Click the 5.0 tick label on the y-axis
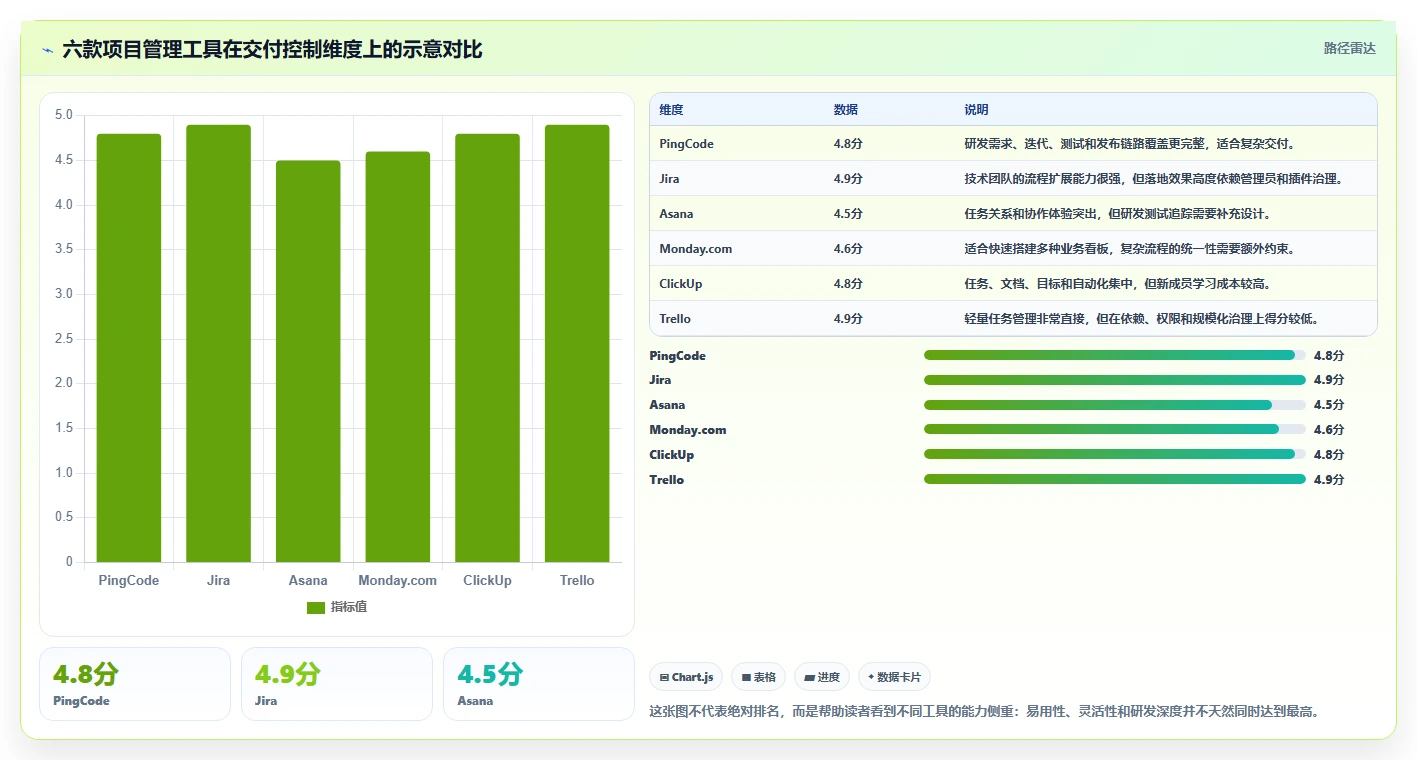The width and height of the screenshot is (1417, 760). pyautogui.click(x=63, y=115)
